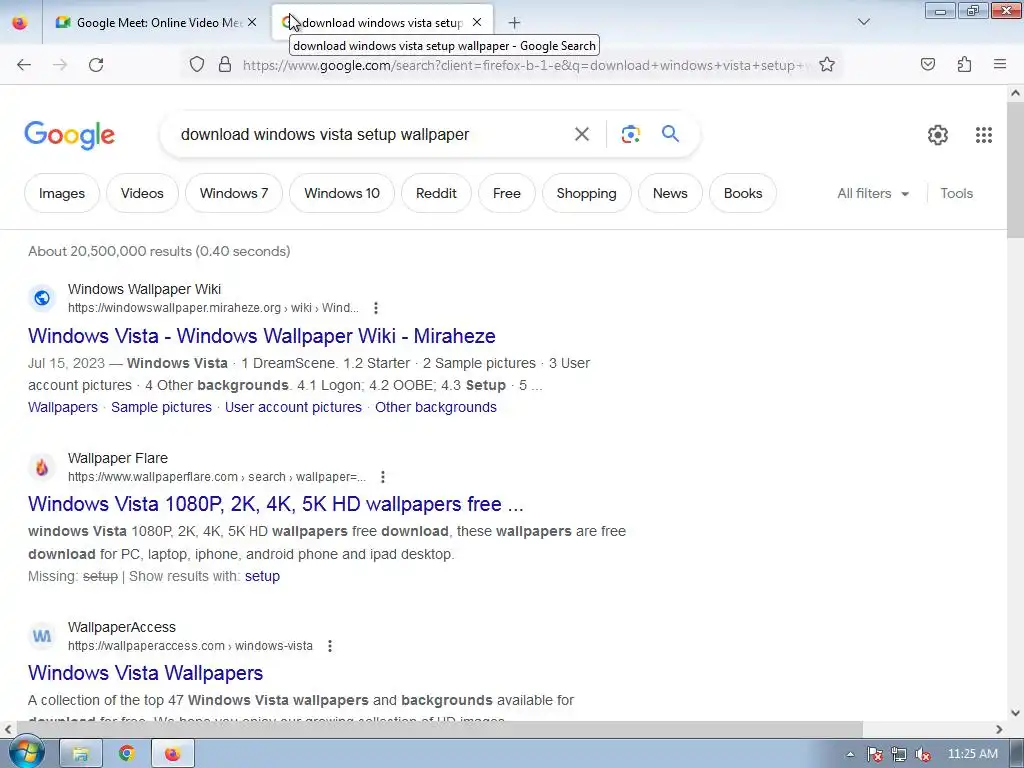
Task: Click the WallpaperAccess favicon
Action: 42,636
